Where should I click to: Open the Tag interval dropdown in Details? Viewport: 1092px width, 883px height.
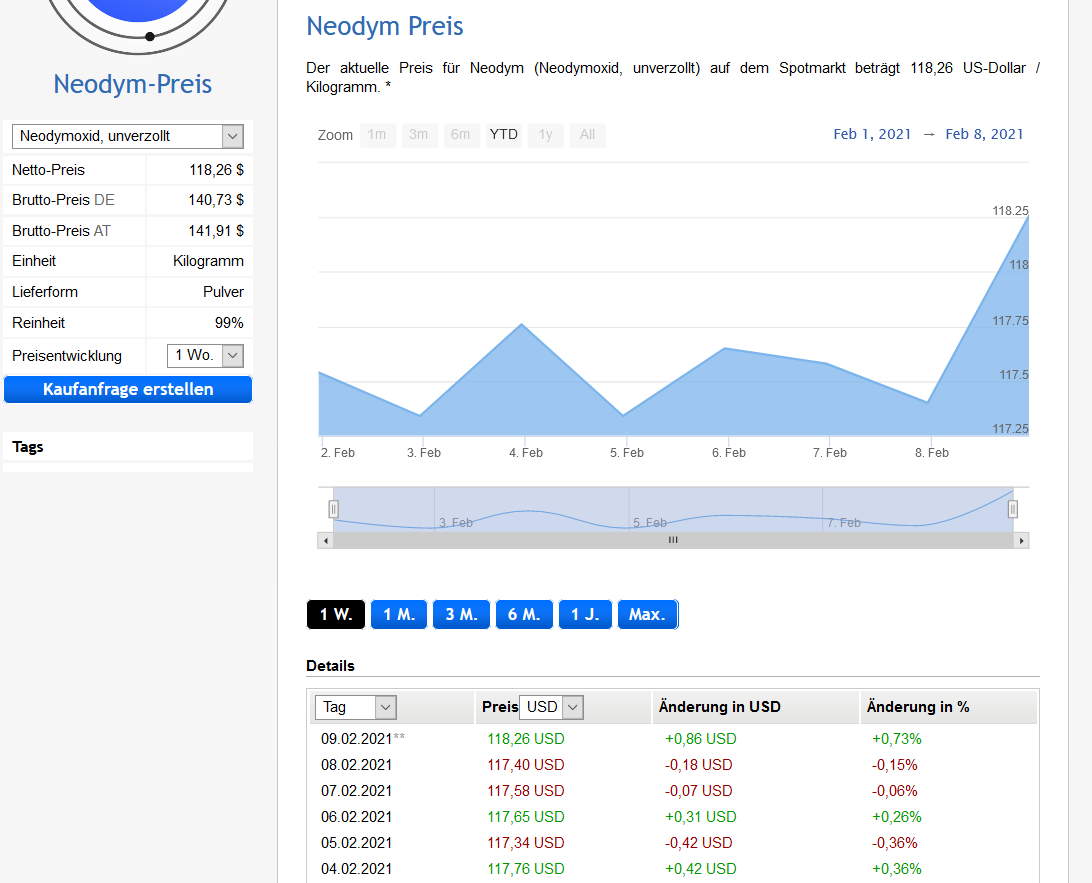click(x=356, y=708)
